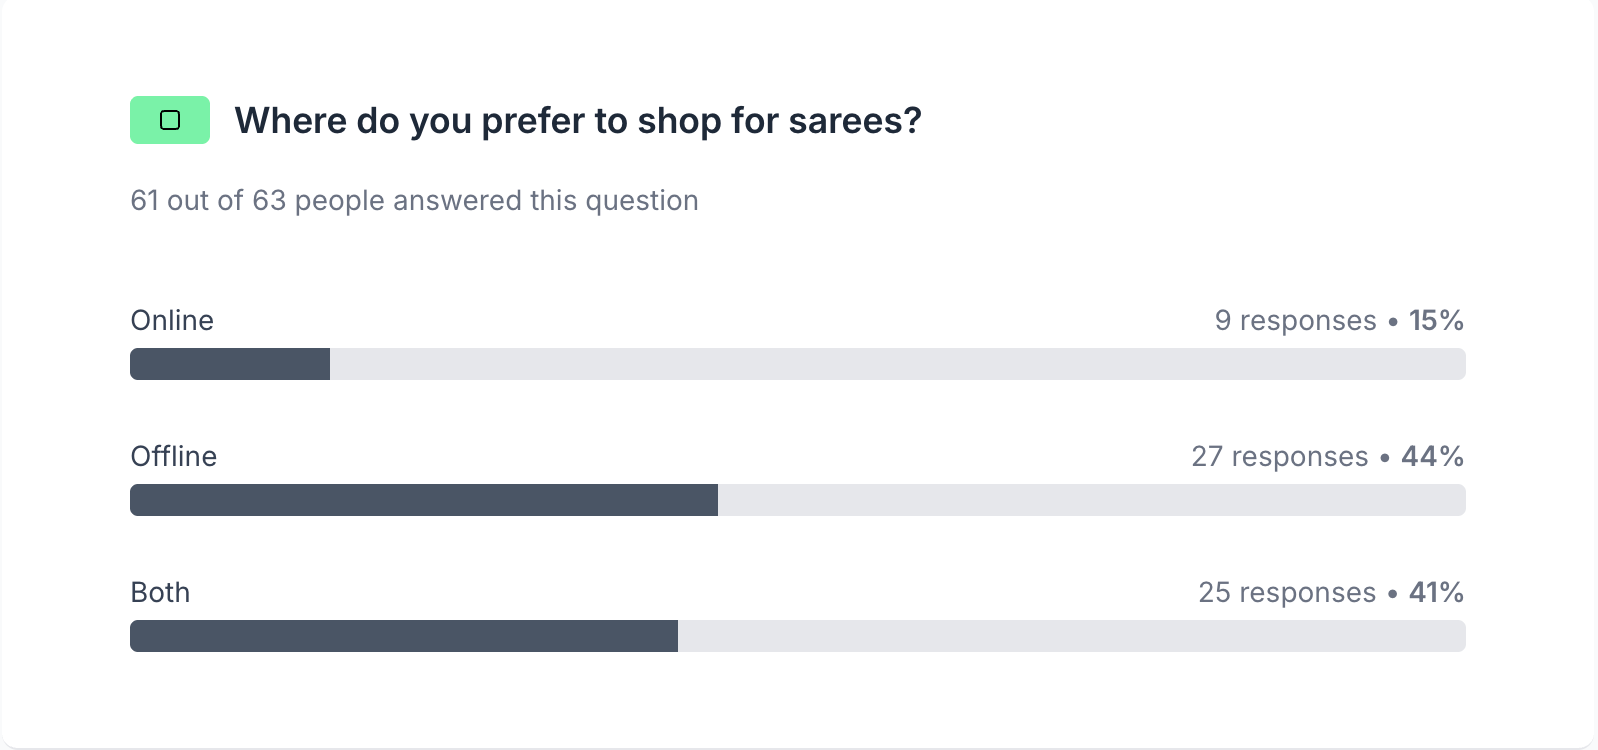Viewport: 1598px width, 750px height.
Task: Click the light unfilled part of Online bar
Action: click(x=897, y=364)
